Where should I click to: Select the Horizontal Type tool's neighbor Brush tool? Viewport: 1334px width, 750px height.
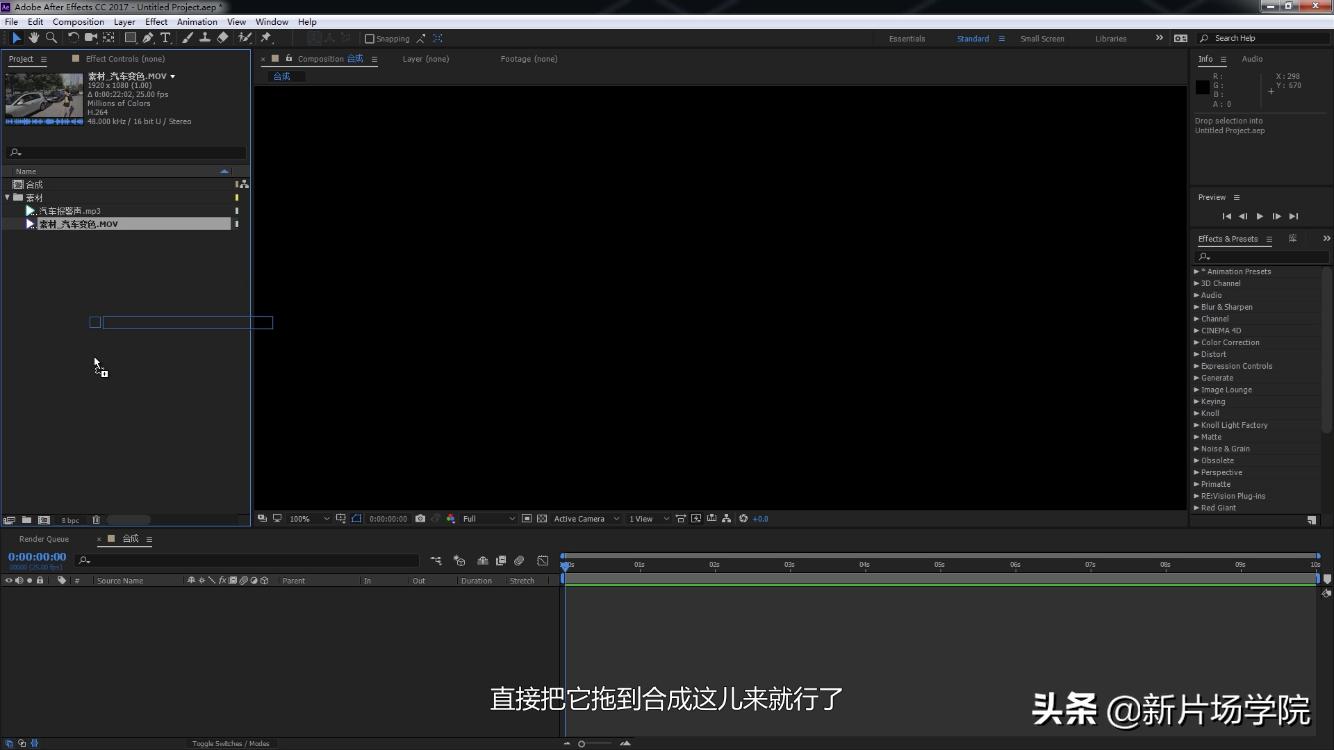[x=187, y=38]
